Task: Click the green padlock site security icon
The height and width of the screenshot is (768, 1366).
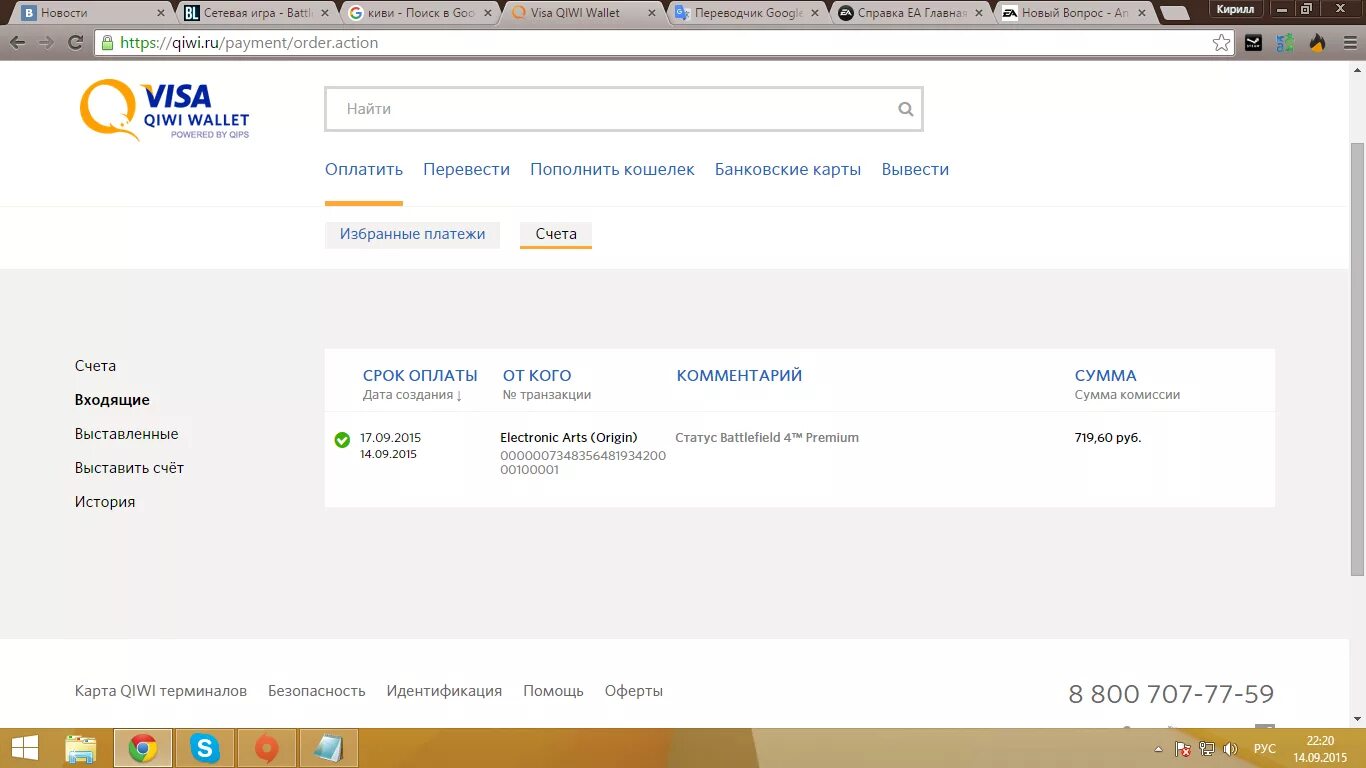Action: (x=107, y=43)
